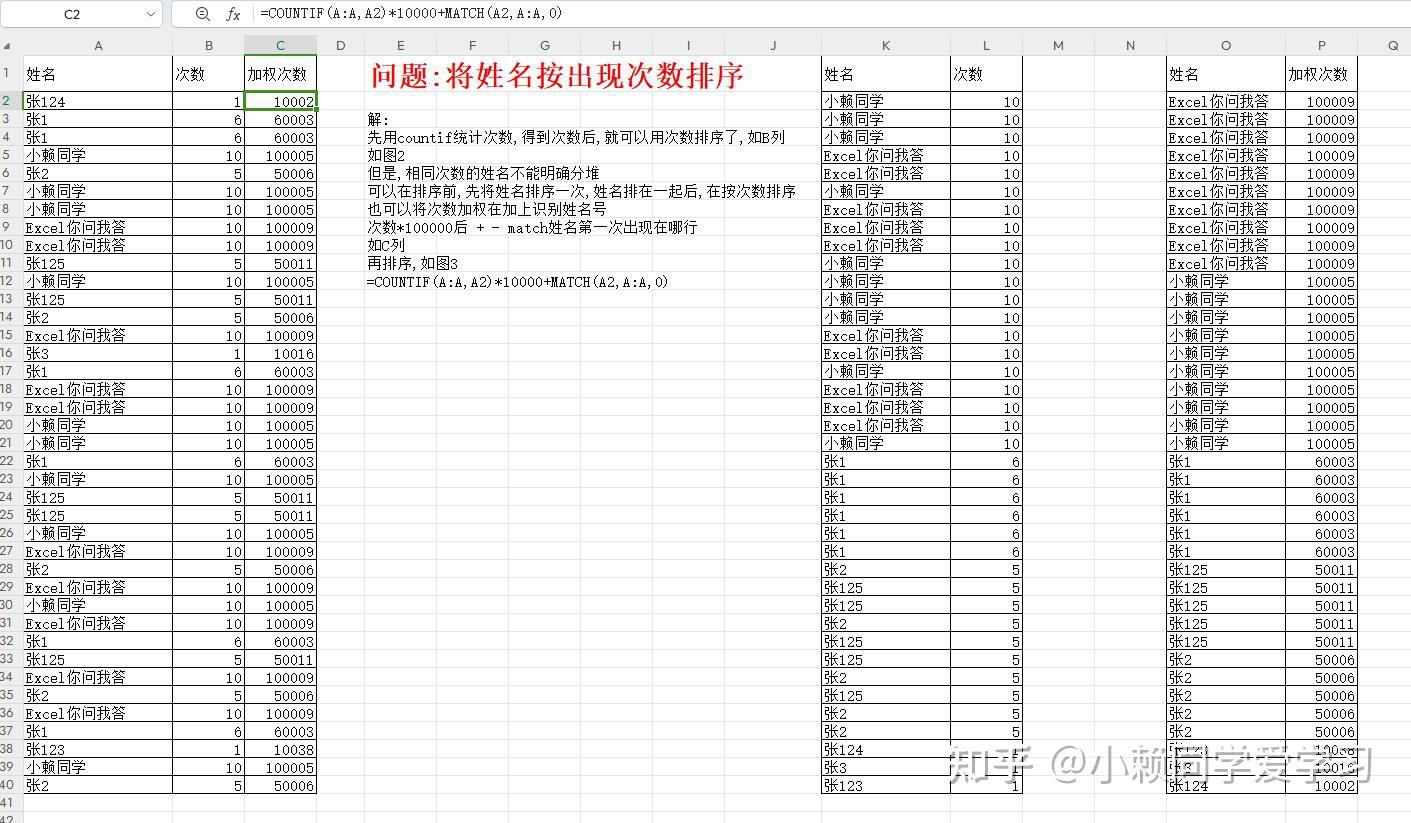Click the select-all corner of the sheet
The height and width of the screenshot is (823, 1411).
click(8, 46)
